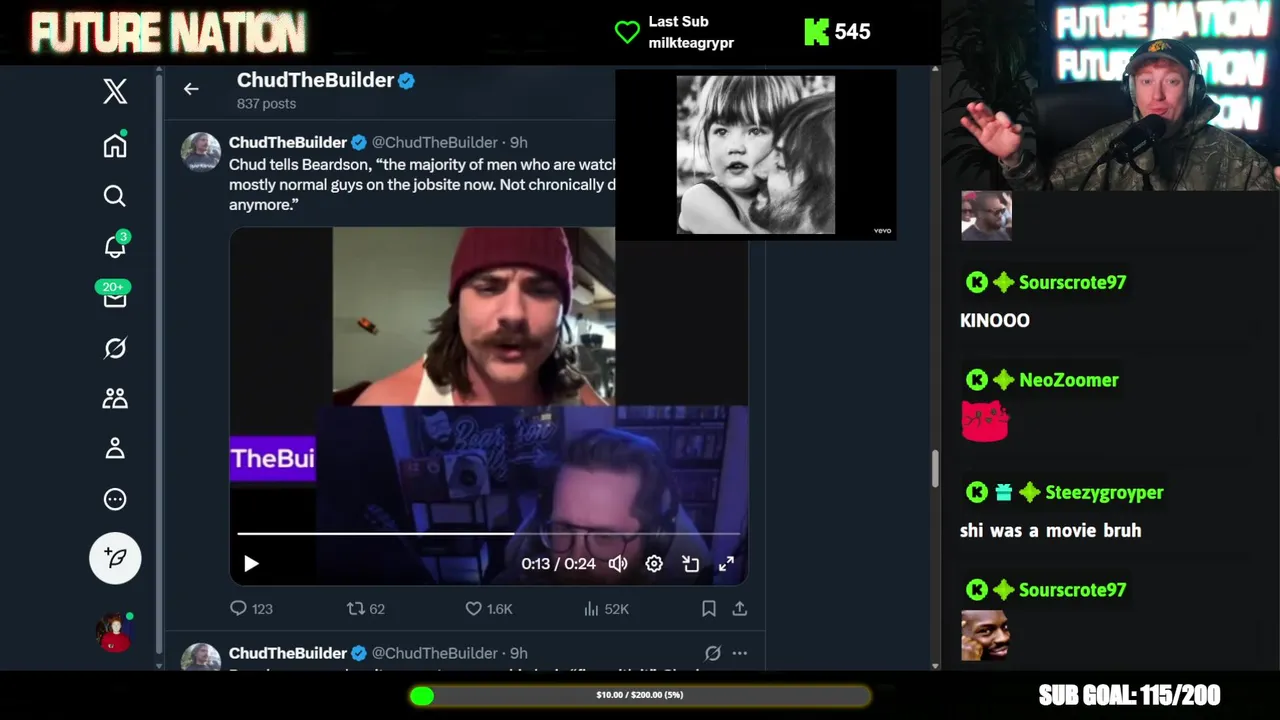Compose a new post with feather button
1280x720 pixels.
(x=115, y=557)
